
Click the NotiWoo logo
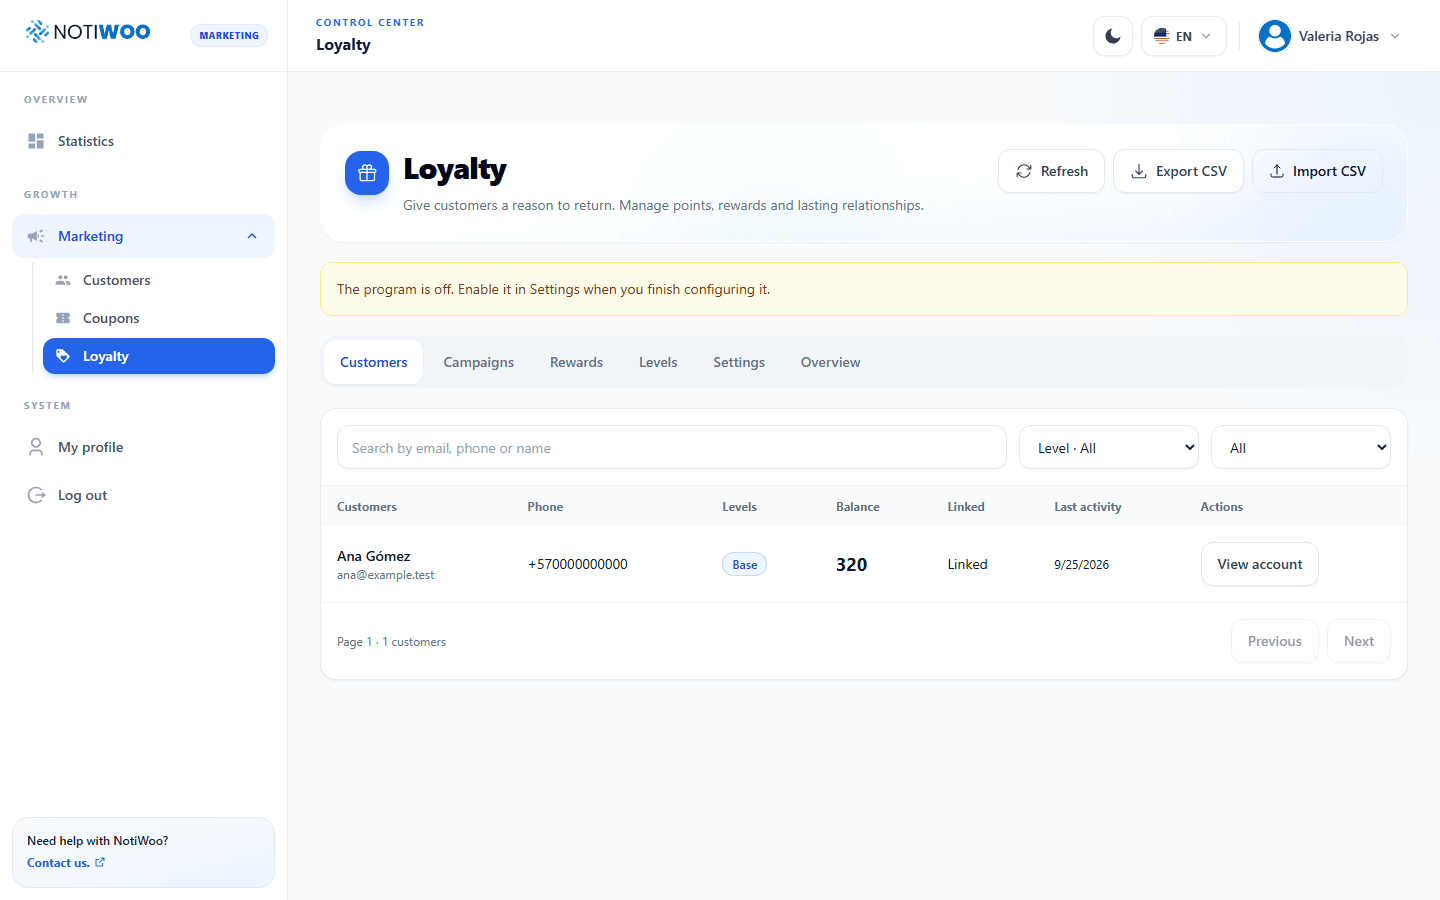click(88, 32)
